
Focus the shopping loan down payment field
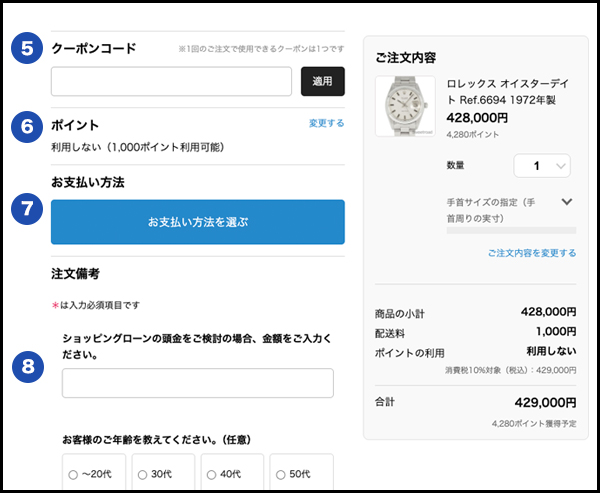pos(198,383)
